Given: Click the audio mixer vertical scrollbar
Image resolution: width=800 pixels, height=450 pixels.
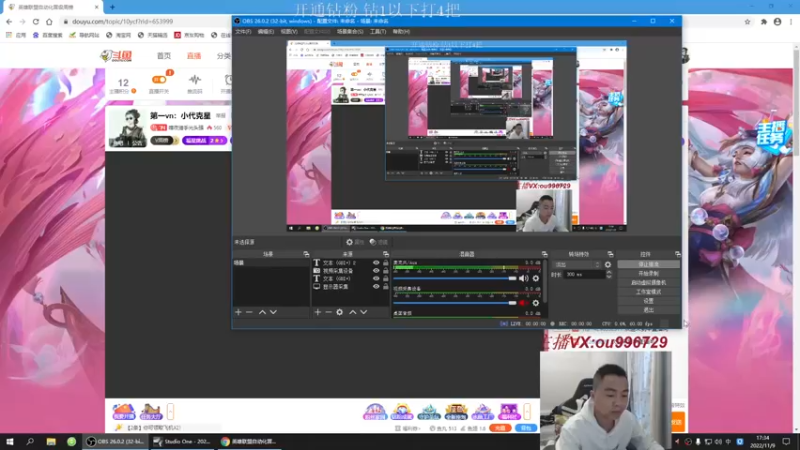Looking at the screenshot, I should tap(544, 282).
